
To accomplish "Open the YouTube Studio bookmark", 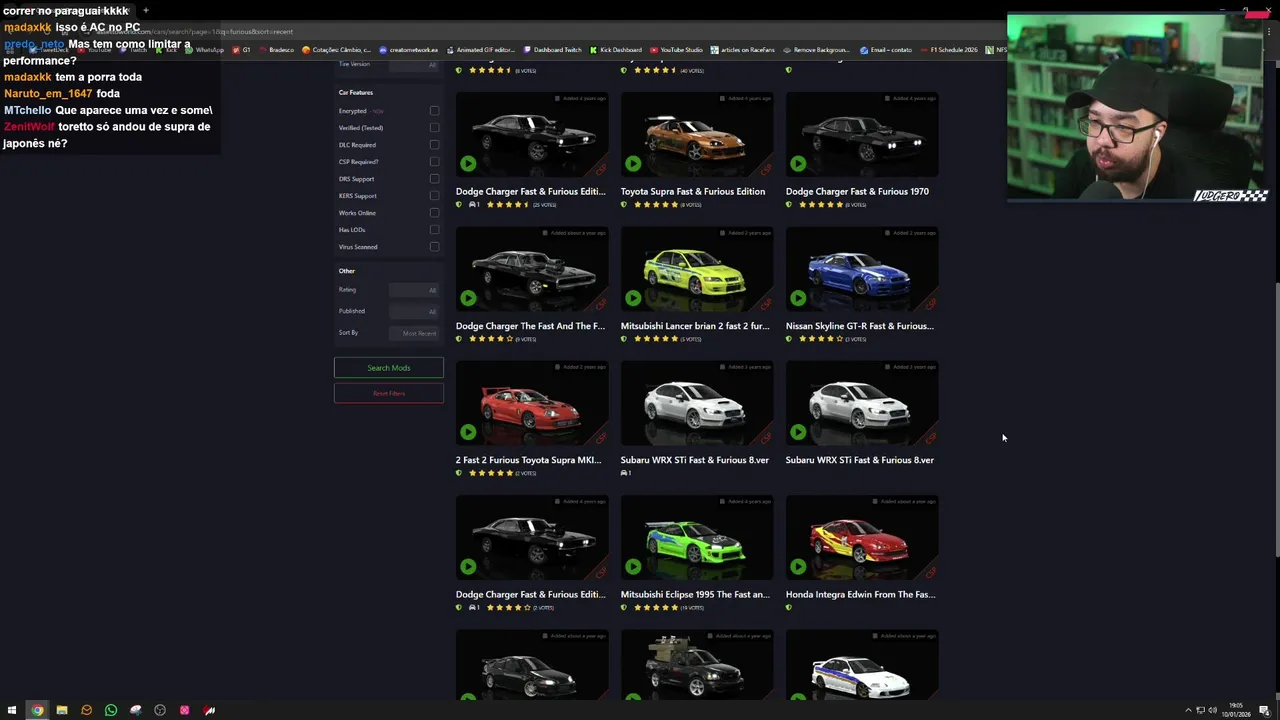I will point(677,50).
